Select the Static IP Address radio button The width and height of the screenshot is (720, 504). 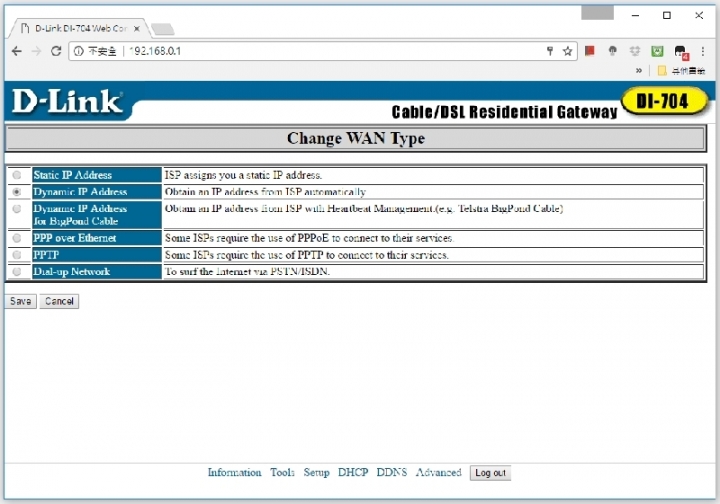point(17,175)
